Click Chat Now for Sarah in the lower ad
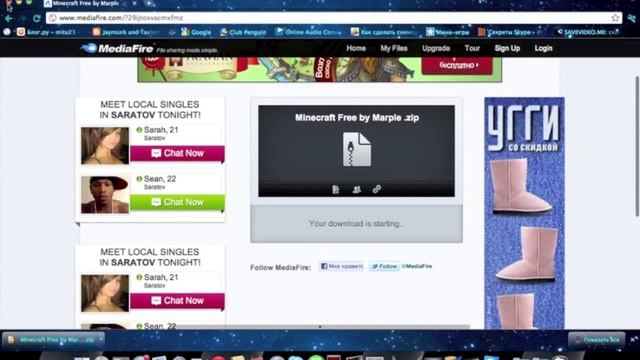The width and height of the screenshot is (640, 360). coord(177,301)
